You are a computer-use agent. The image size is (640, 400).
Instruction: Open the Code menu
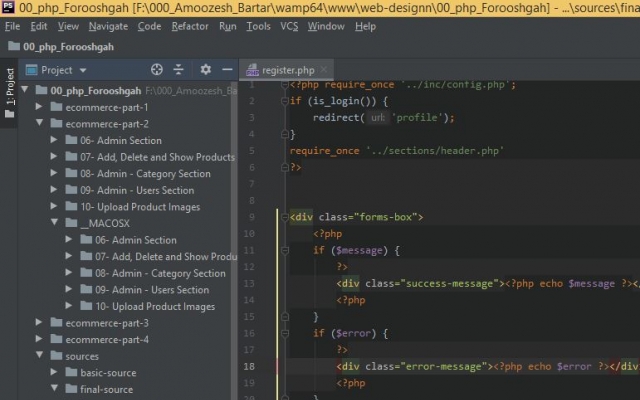[149, 27]
